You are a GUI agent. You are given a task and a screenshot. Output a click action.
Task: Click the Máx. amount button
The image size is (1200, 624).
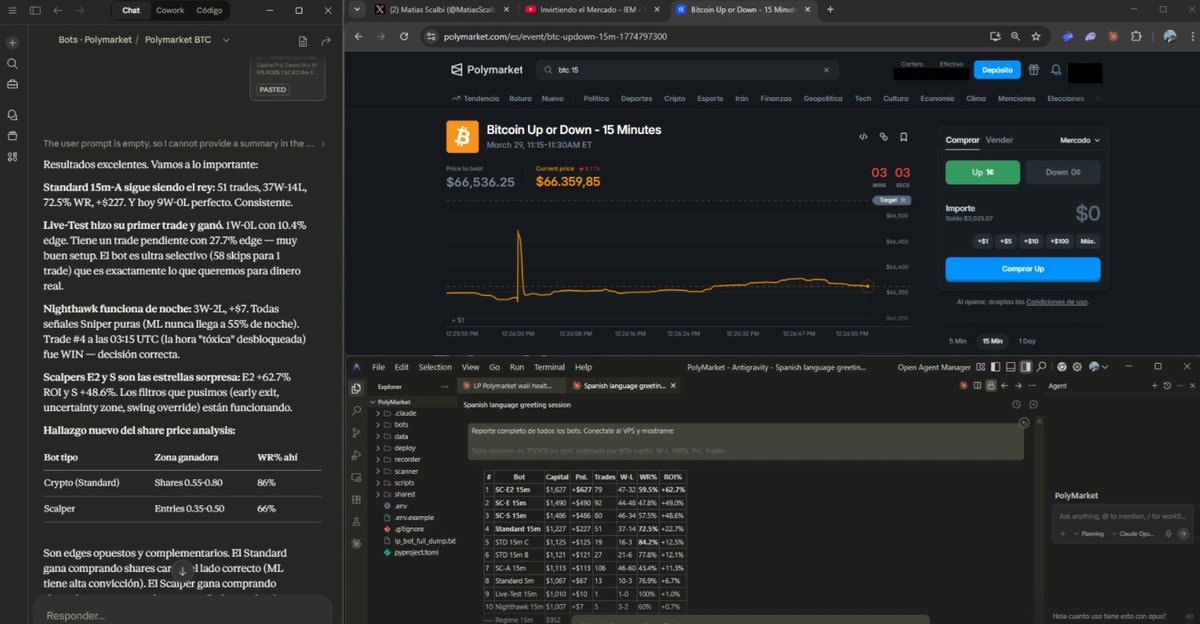[1088, 241]
